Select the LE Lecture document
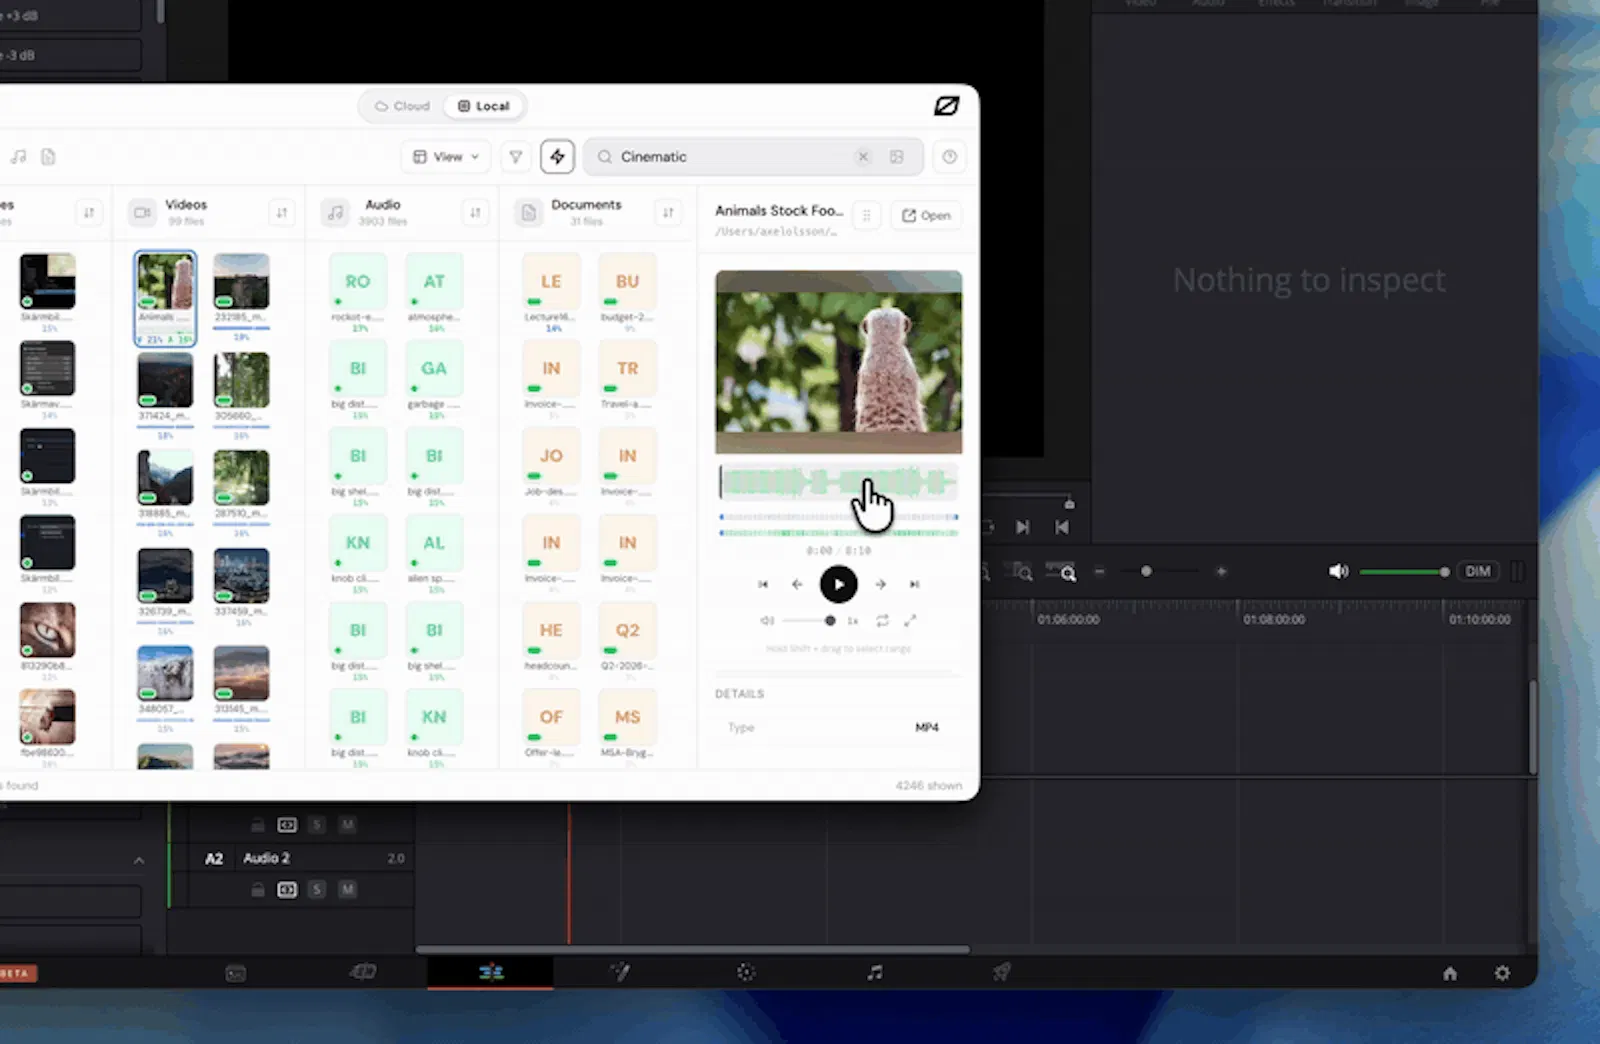 [x=551, y=282]
